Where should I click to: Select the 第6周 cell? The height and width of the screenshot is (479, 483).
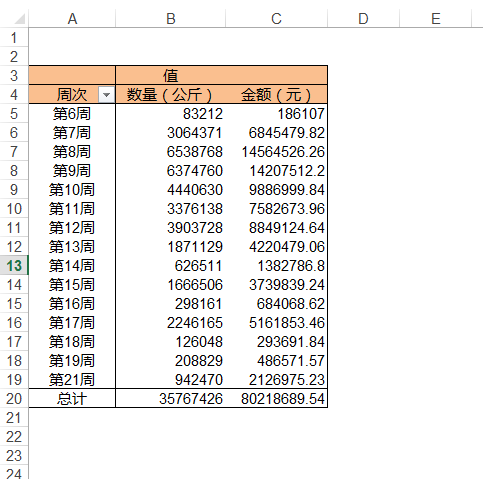[x=72, y=114]
